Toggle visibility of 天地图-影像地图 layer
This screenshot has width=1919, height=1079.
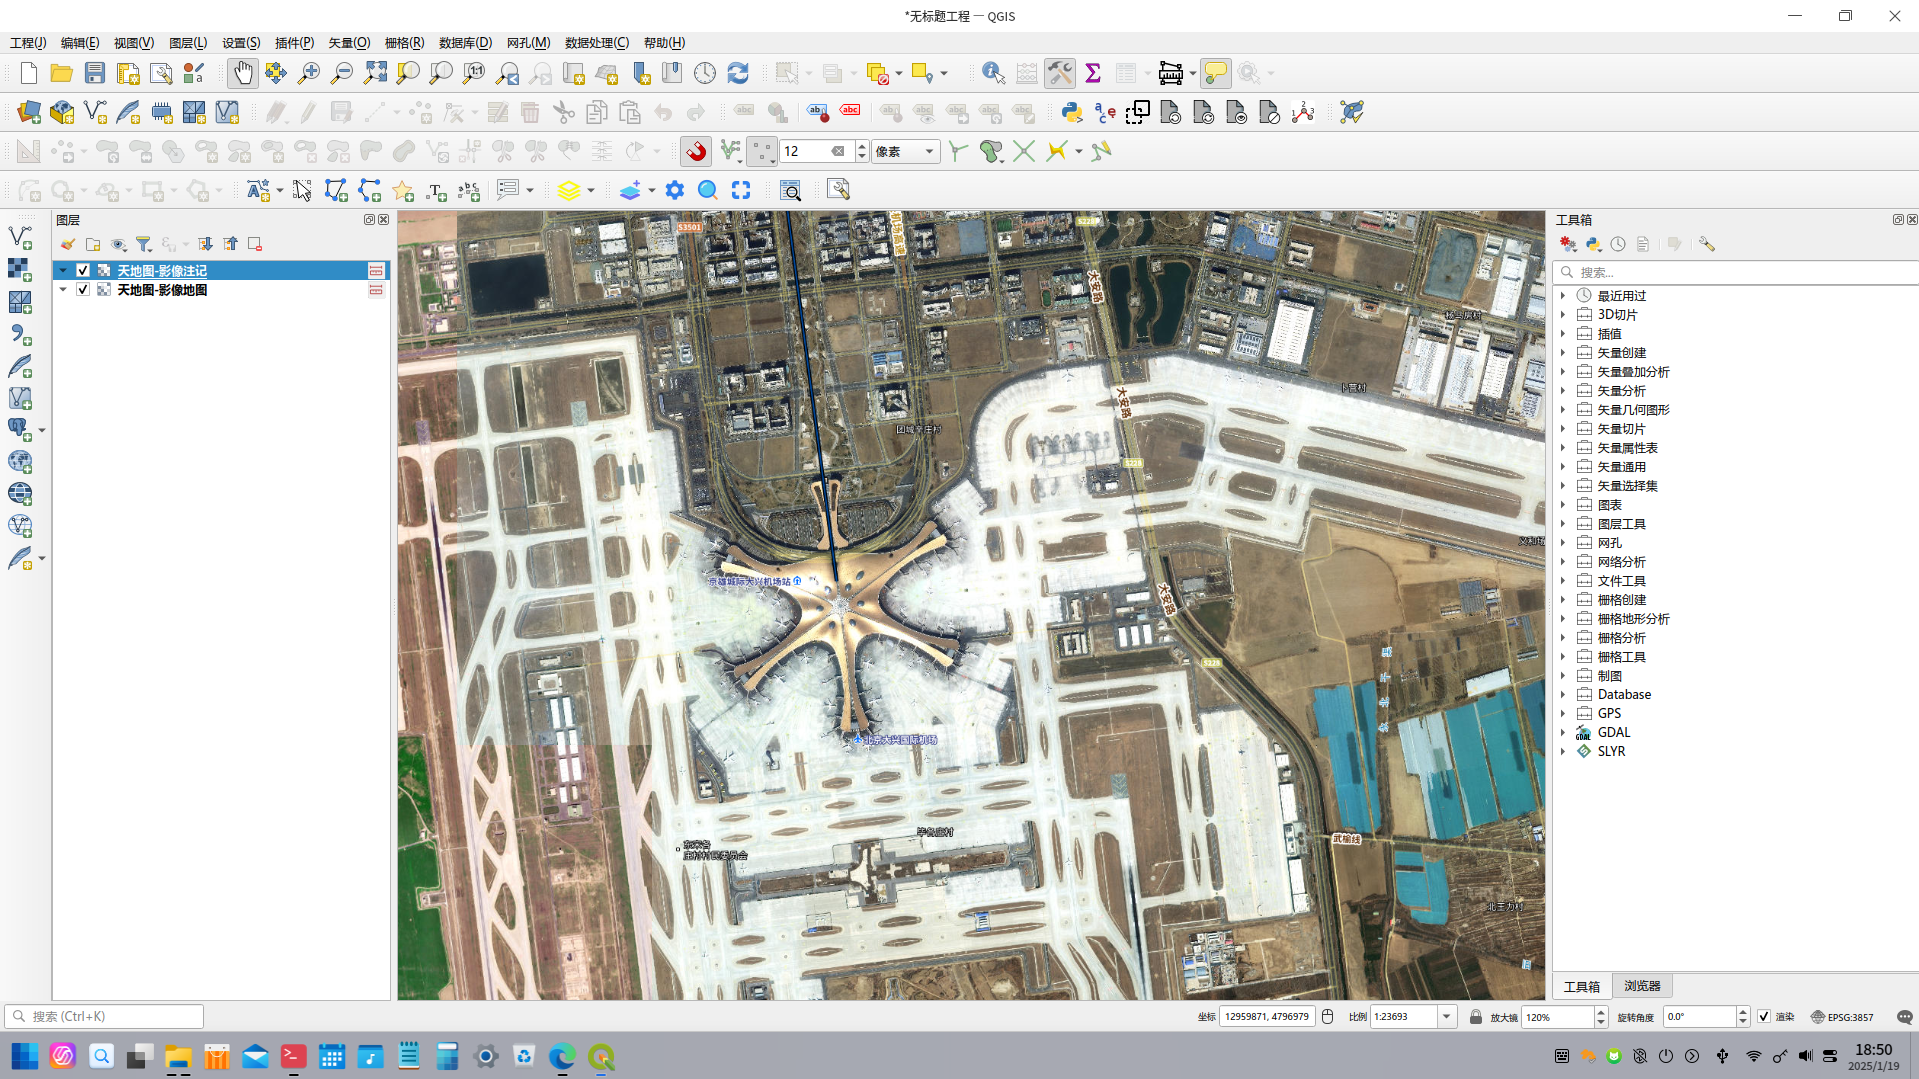[83, 290]
